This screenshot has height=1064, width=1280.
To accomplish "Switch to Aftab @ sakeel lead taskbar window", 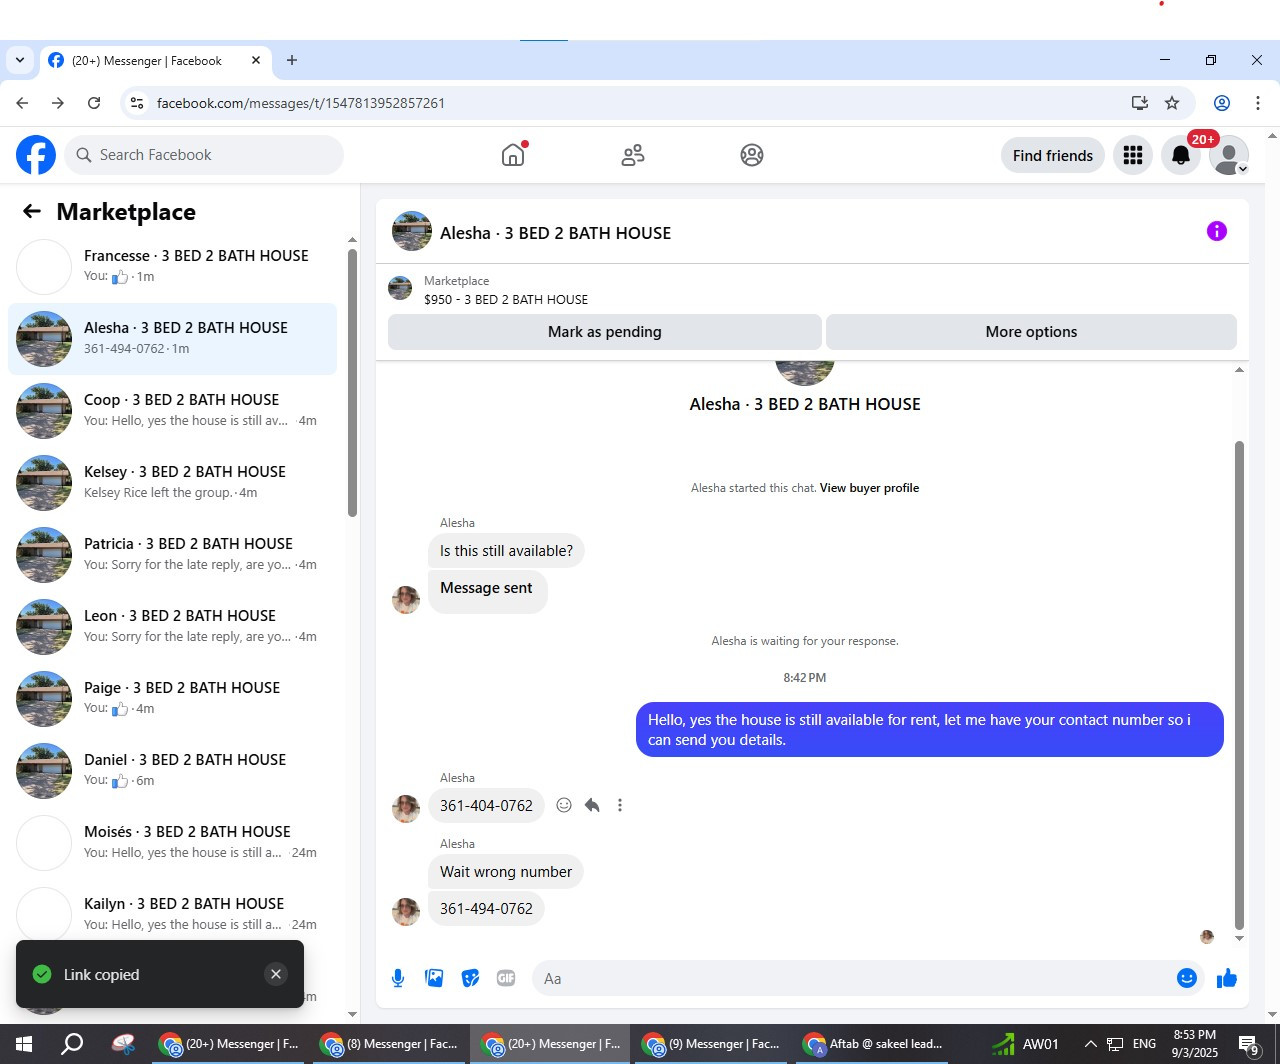I will [x=872, y=1044].
